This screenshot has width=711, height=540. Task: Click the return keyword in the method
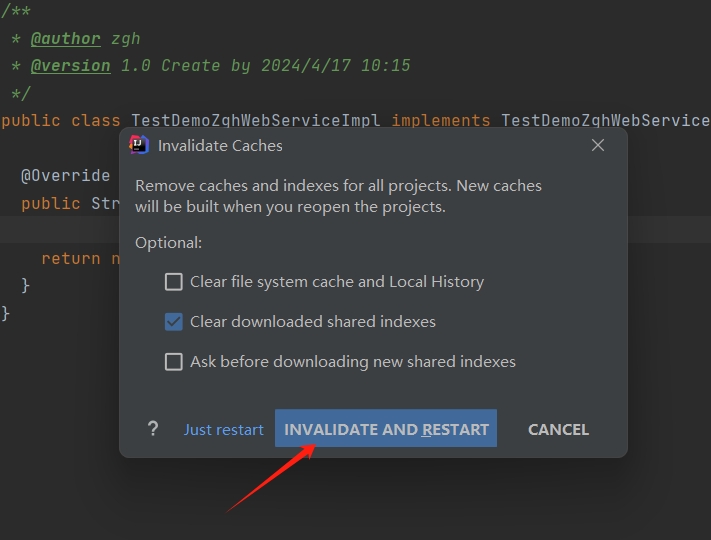pyautogui.click(x=70, y=258)
